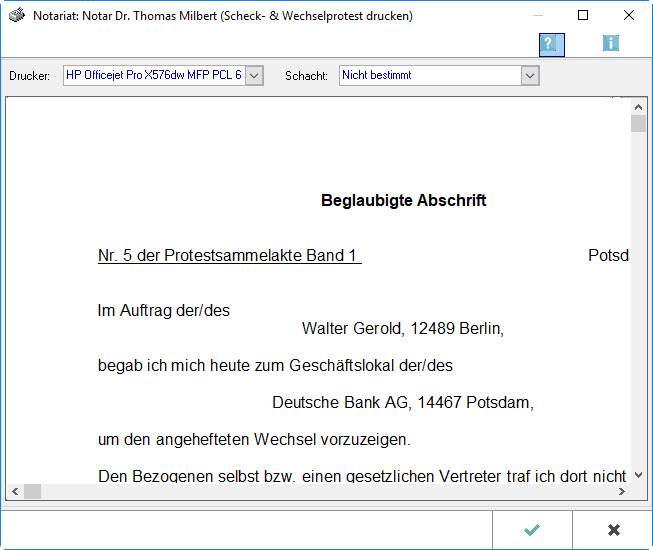The height and width of the screenshot is (550, 653).
Task: Click the 'Den Bezogenen selbst' line
Action: pyautogui.click(x=362, y=476)
